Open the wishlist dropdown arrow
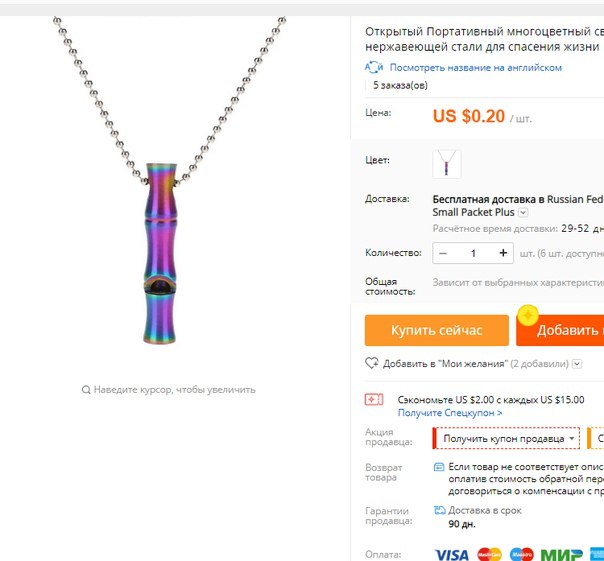This screenshot has width=604, height=561. 577,364
